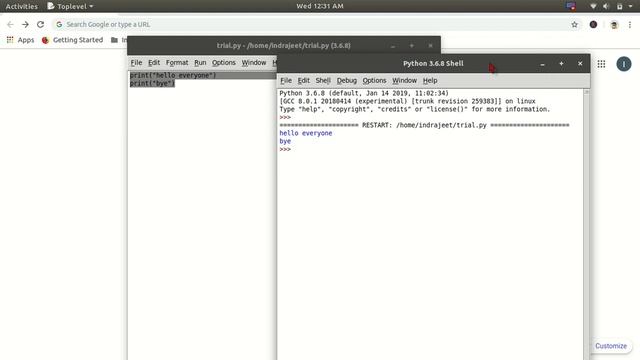Open the battery indicator
Image resolution: width=640 pixels, height=360 pixels.
(620, 6)
